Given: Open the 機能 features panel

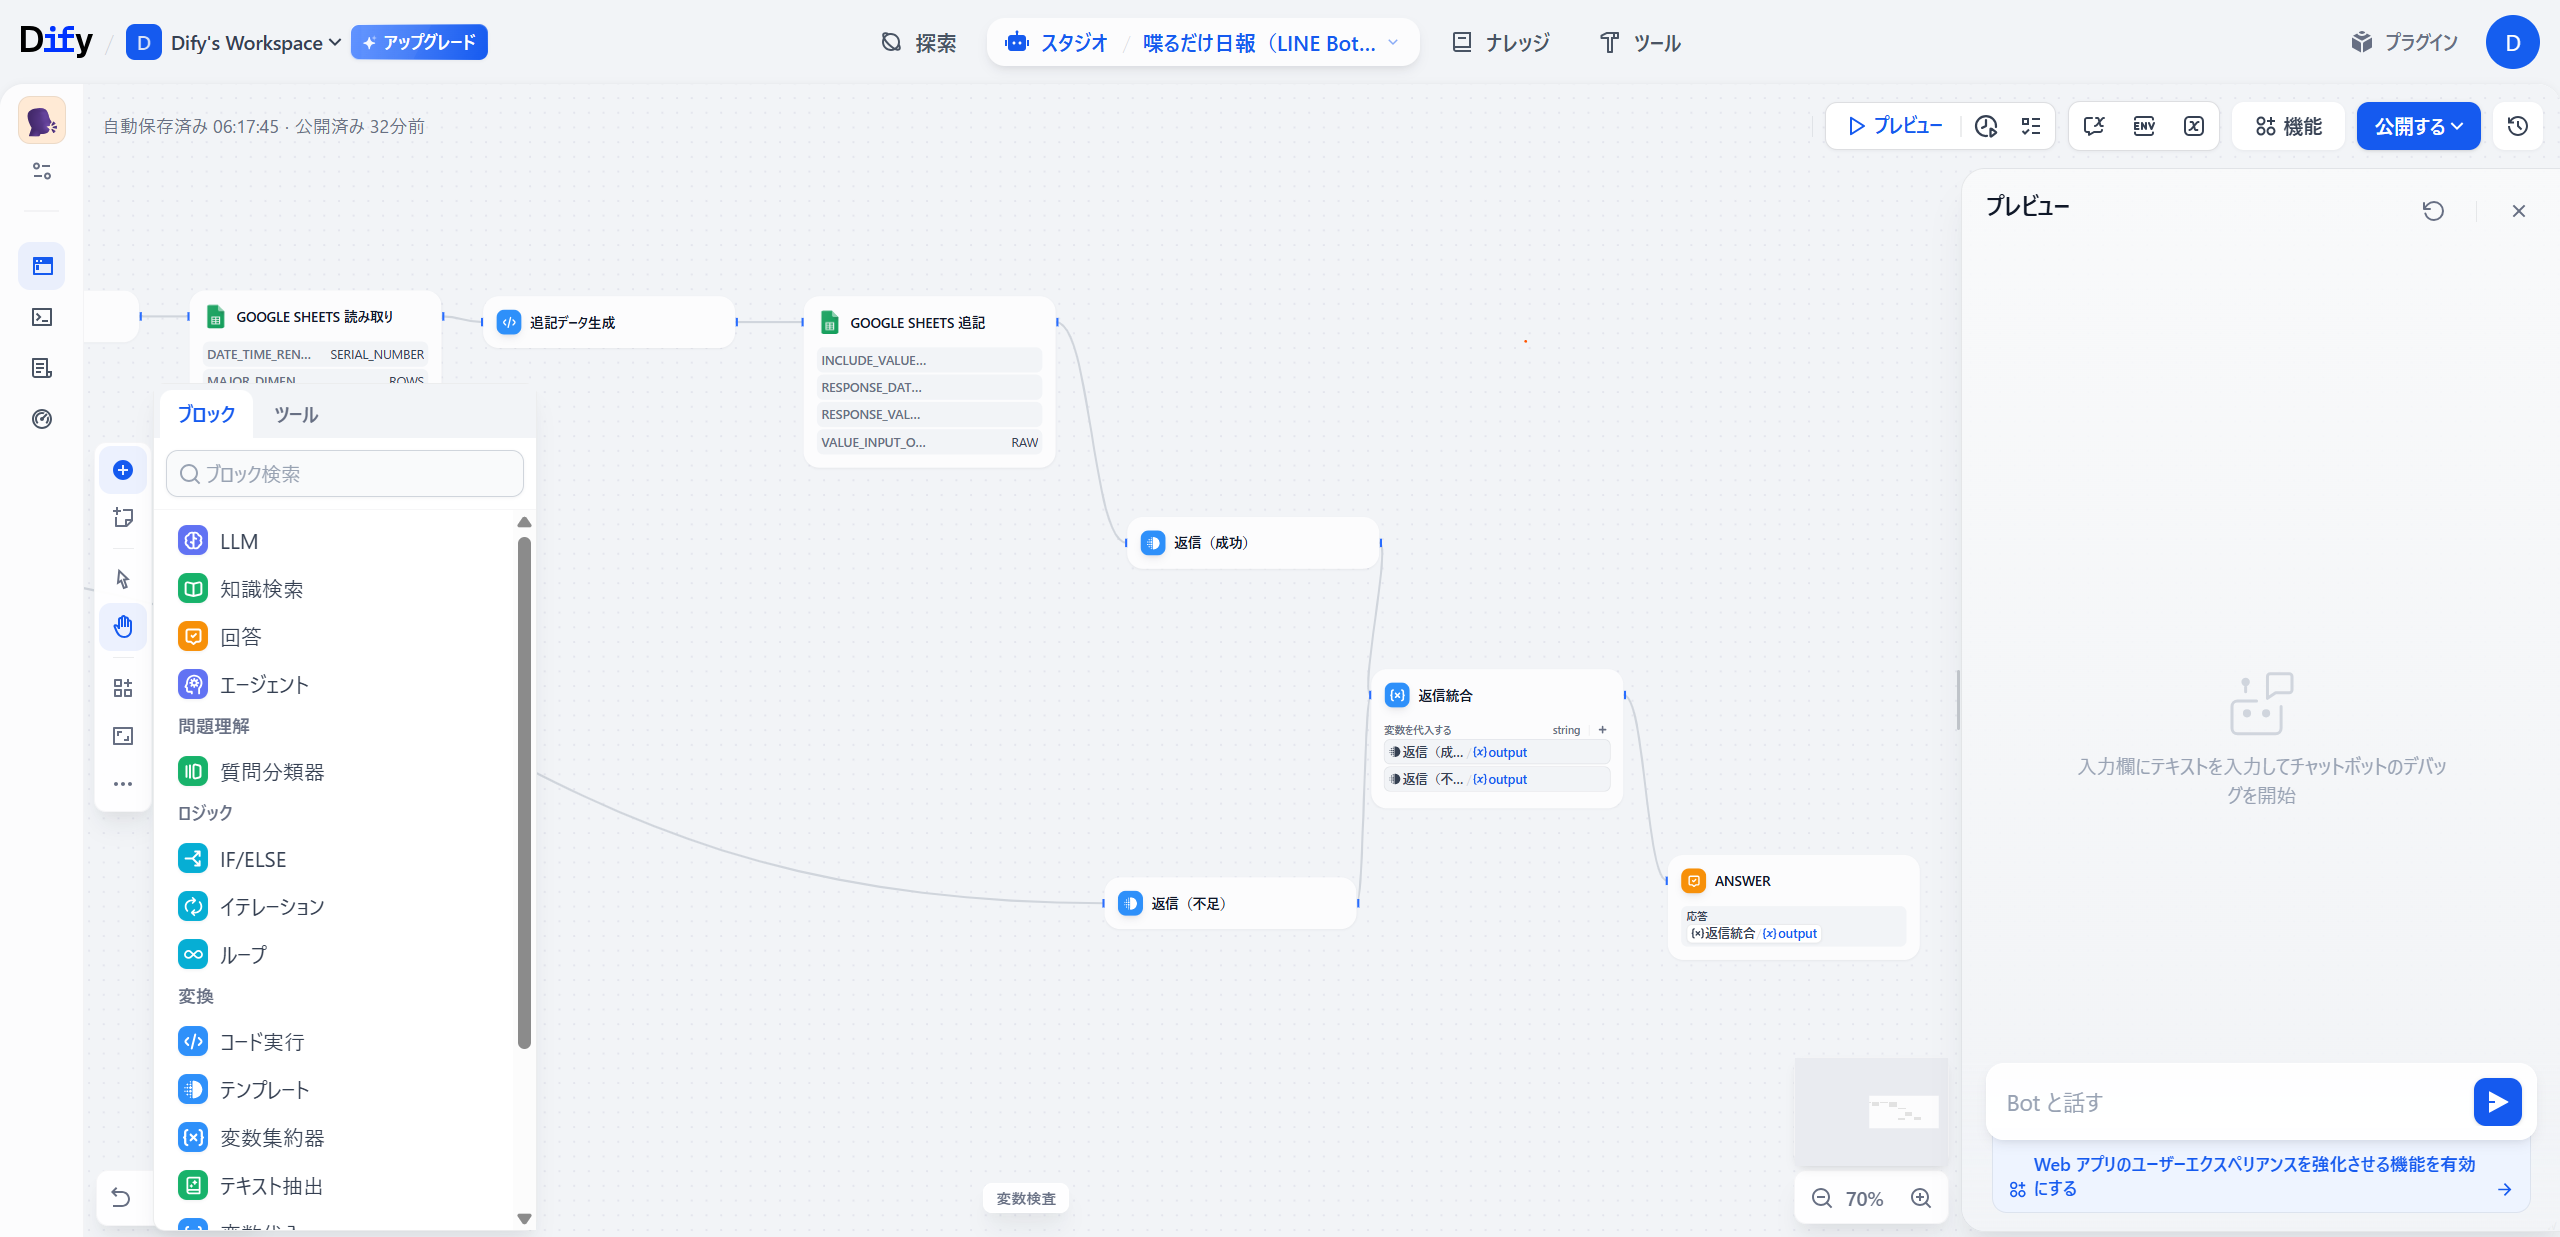Looking at the screenshot, I should (x=2287, y=126).
